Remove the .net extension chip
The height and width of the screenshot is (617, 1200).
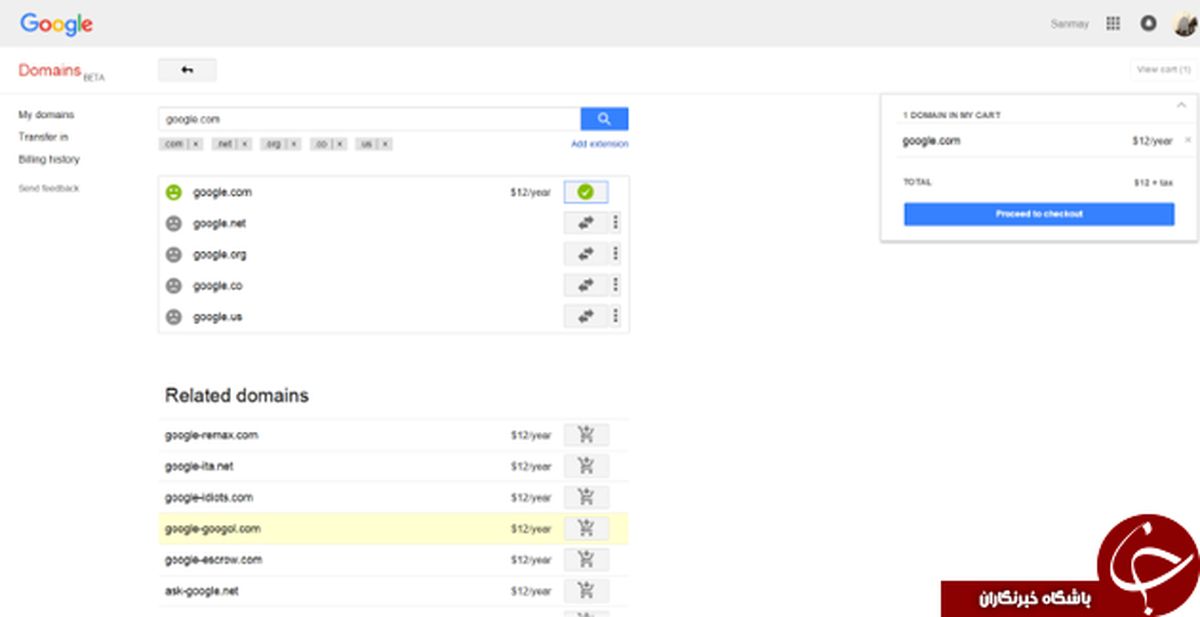coord(245,144)
